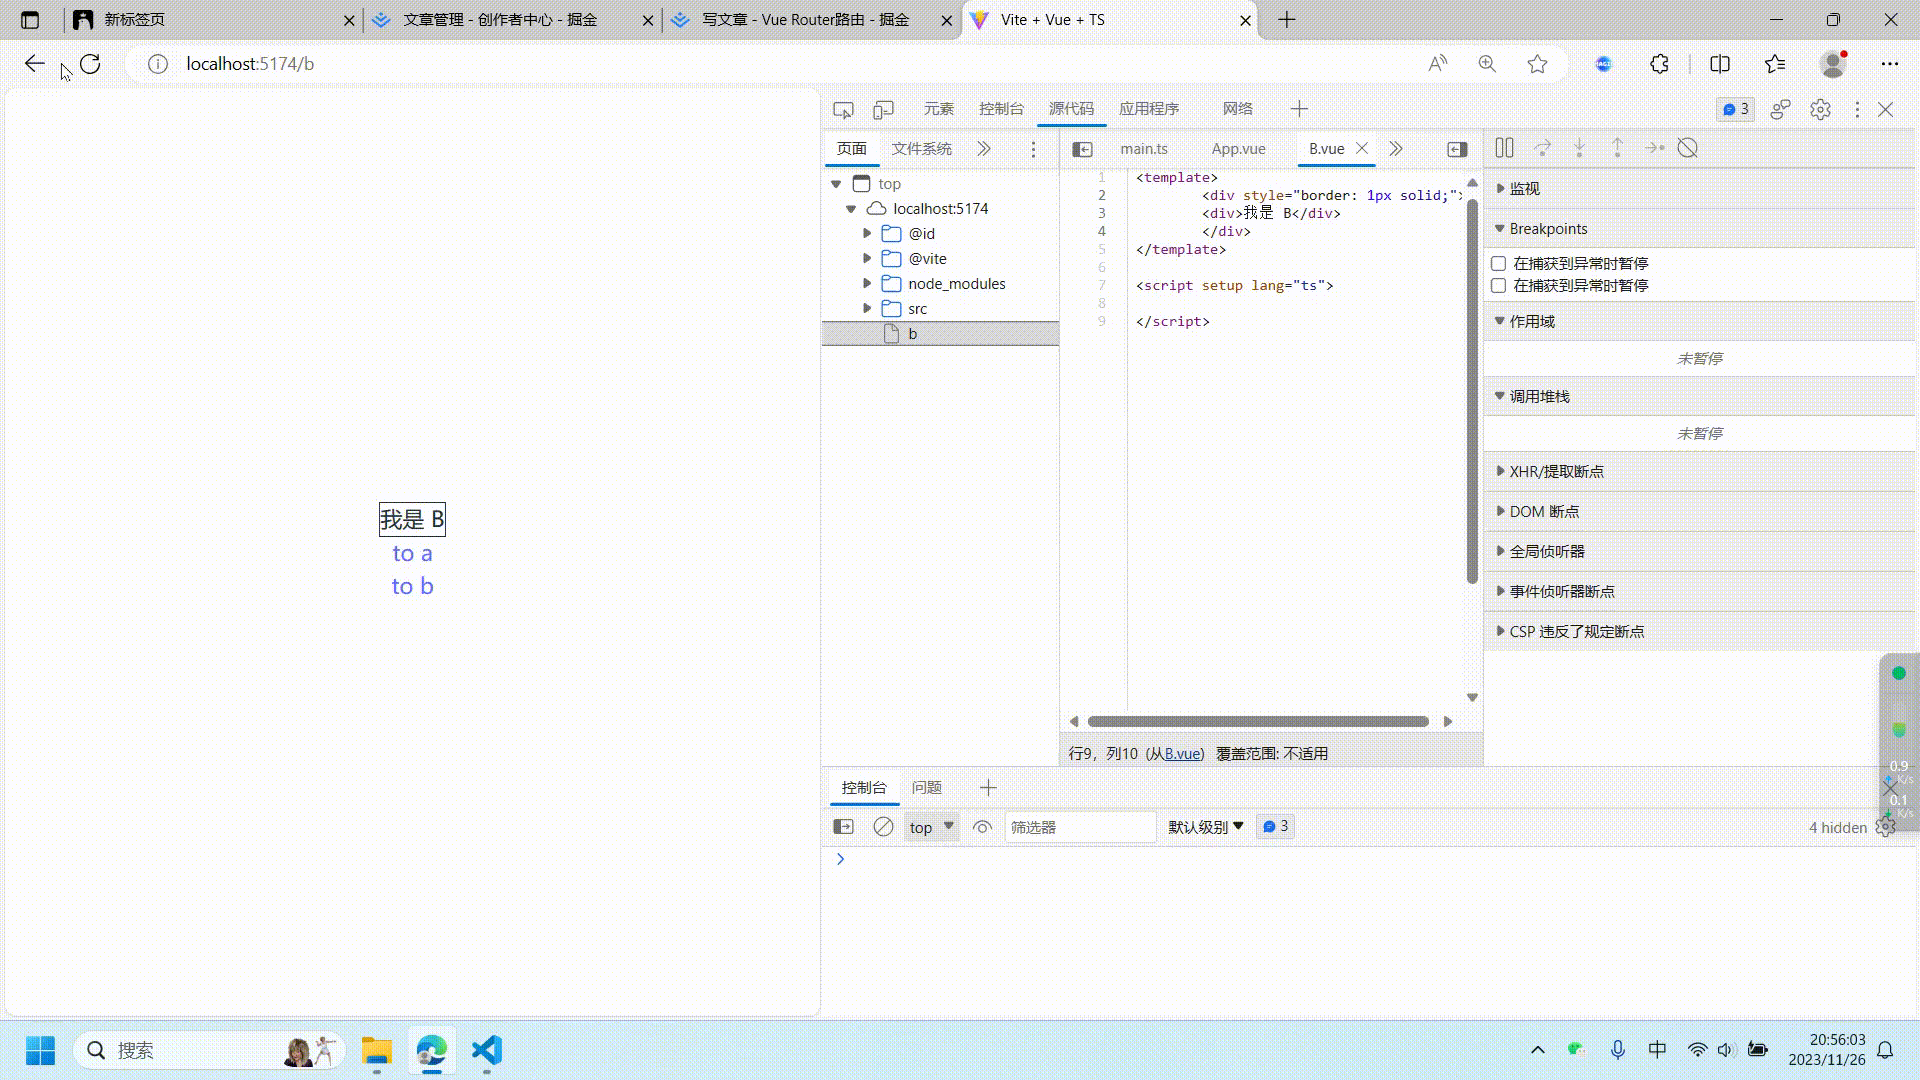
Task: Switch to the 文件系统 filesystem tab
Action: coord(922,149)
